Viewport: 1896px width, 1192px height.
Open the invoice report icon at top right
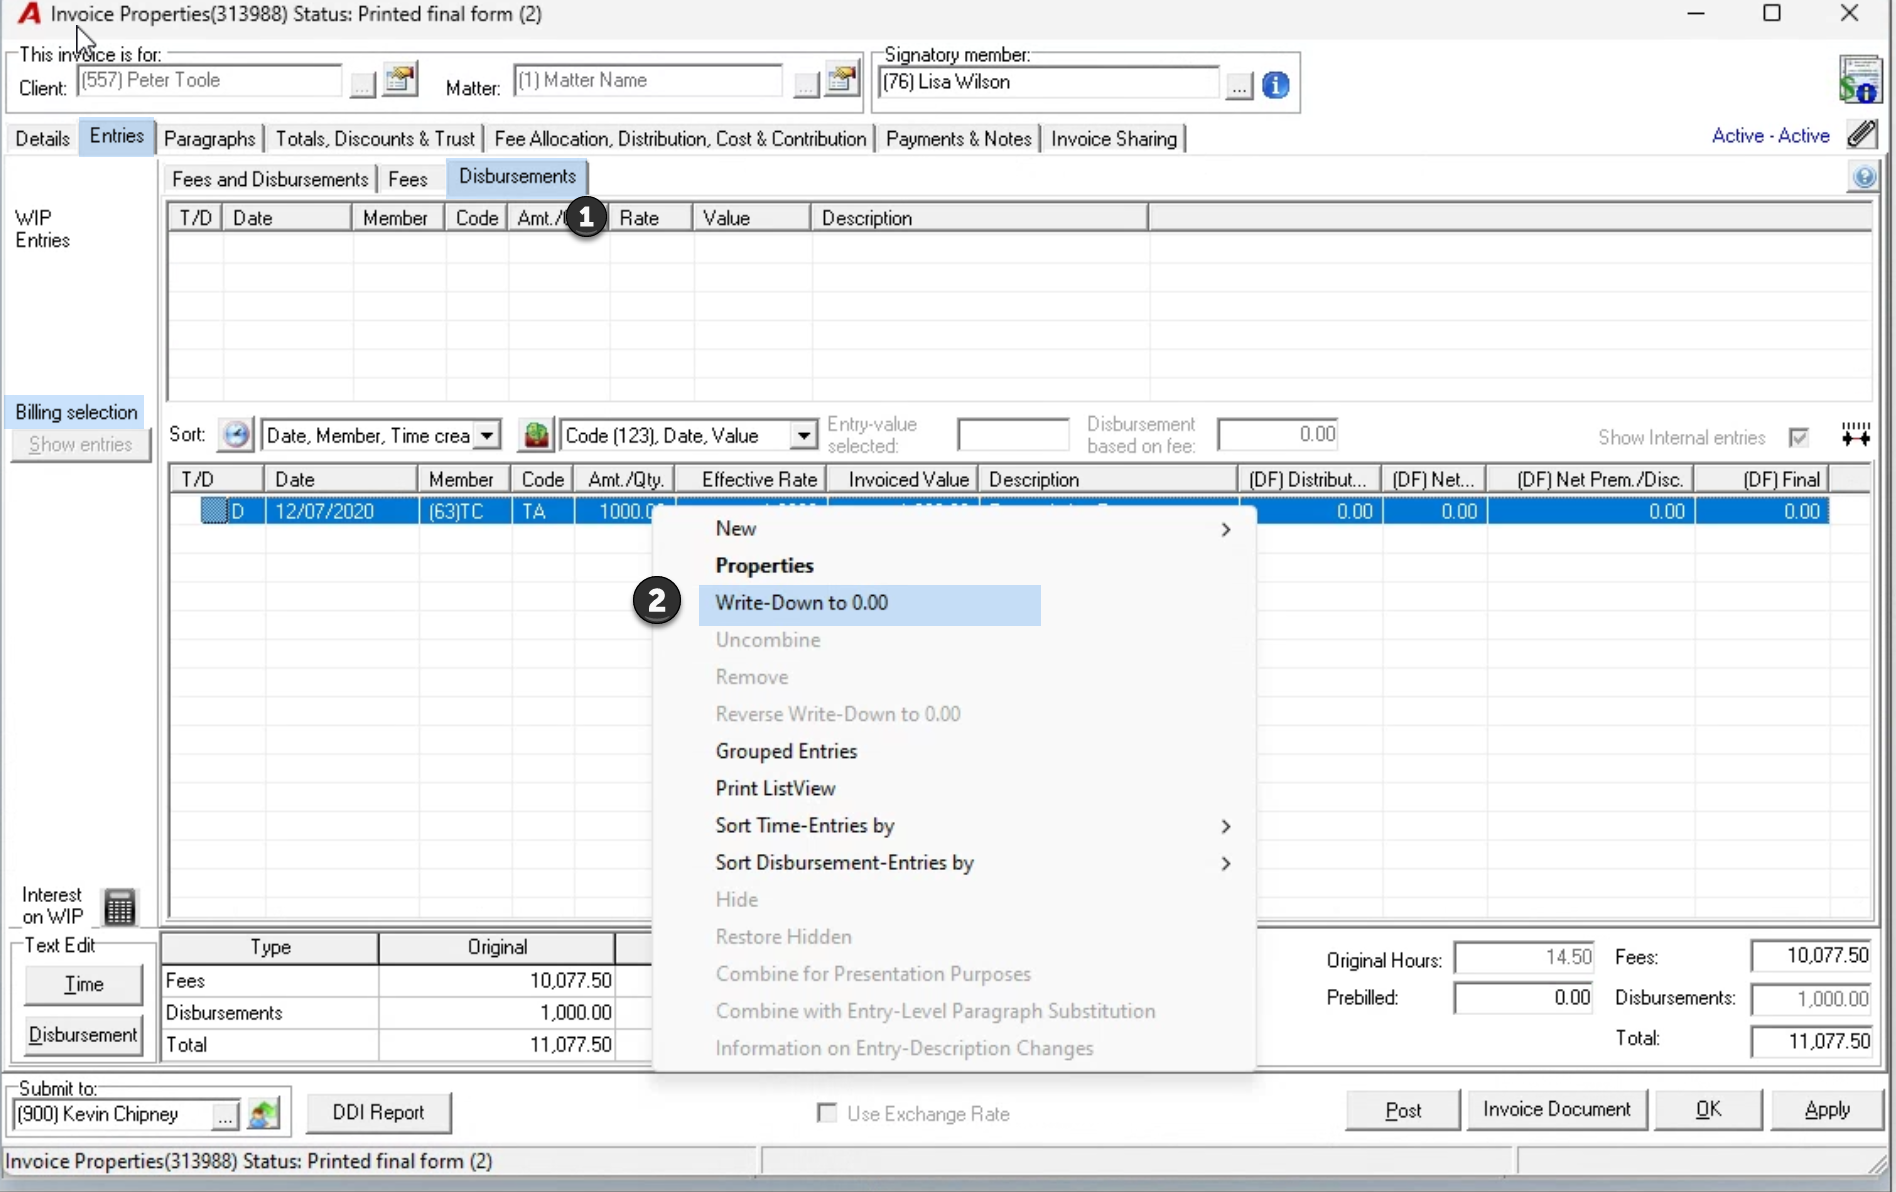tap(1859, 80)
